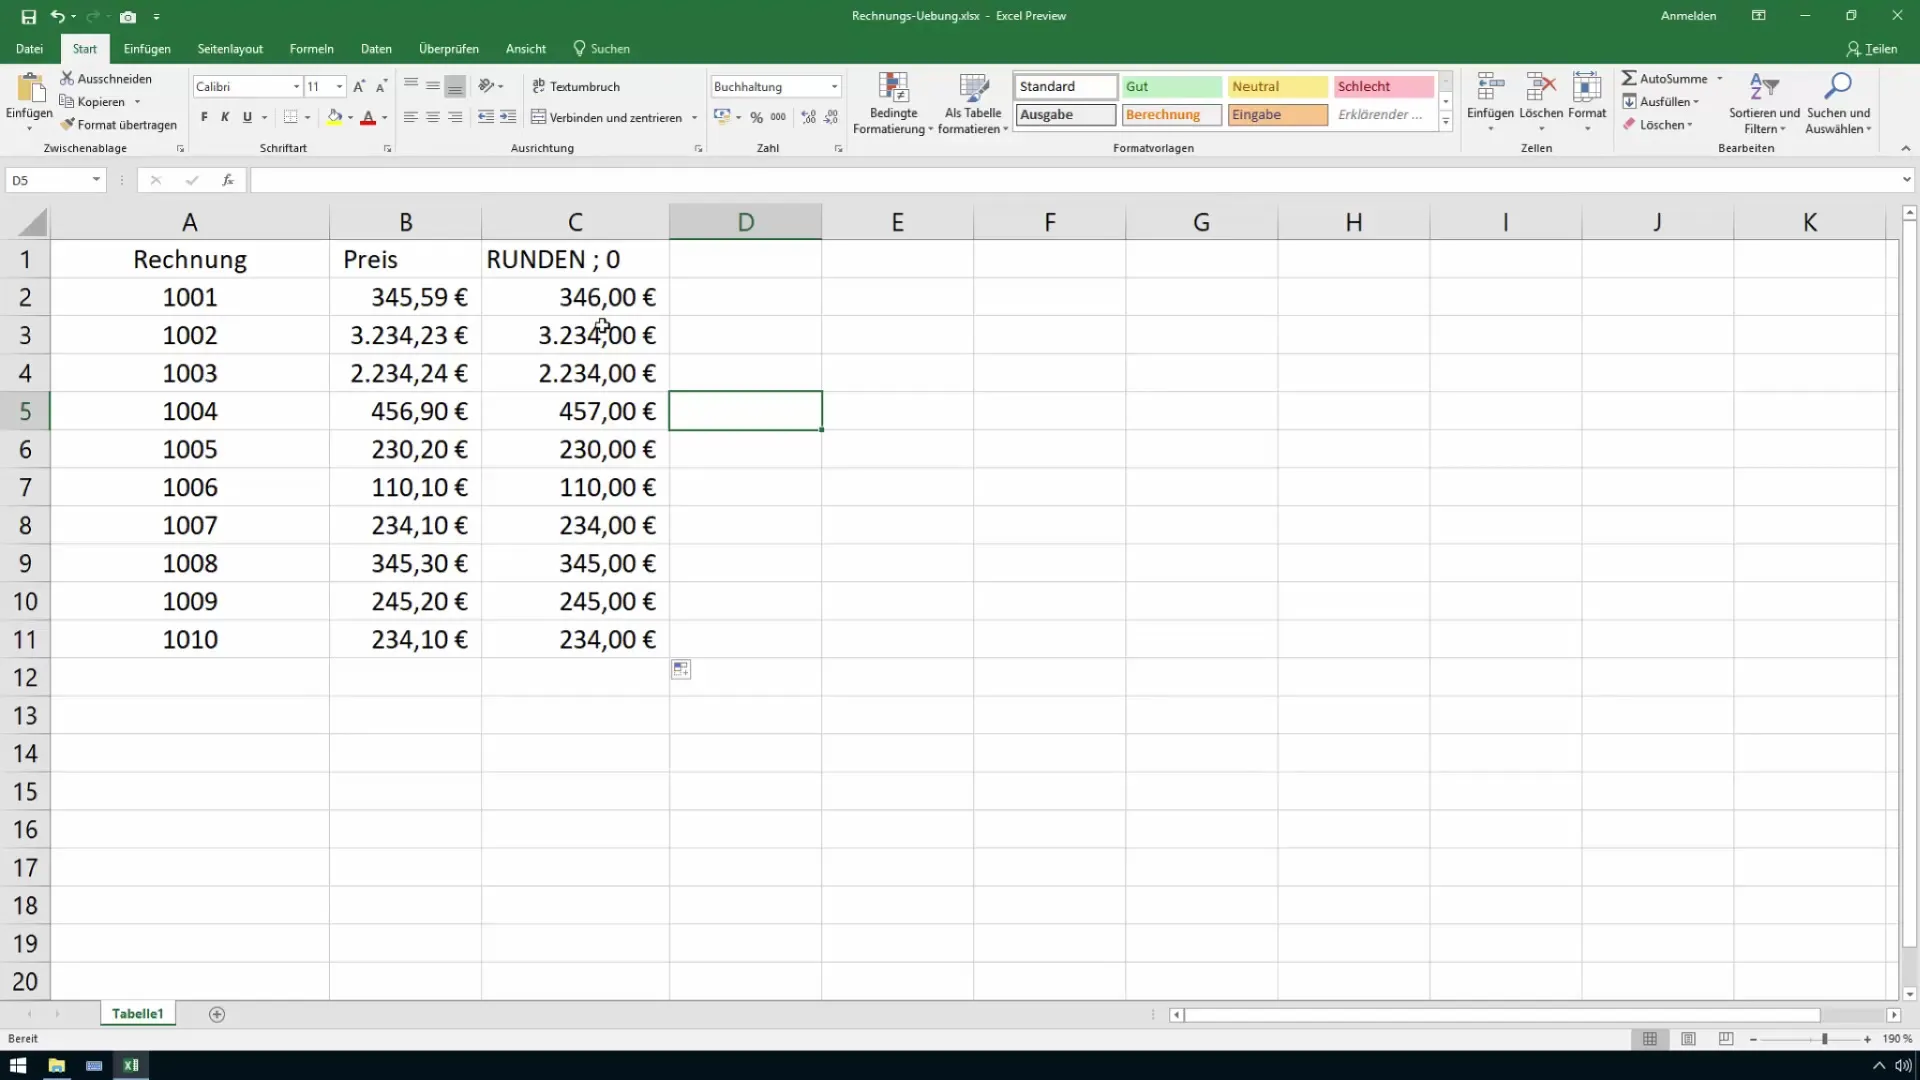Click Sortieren und Filtern

1764,103
